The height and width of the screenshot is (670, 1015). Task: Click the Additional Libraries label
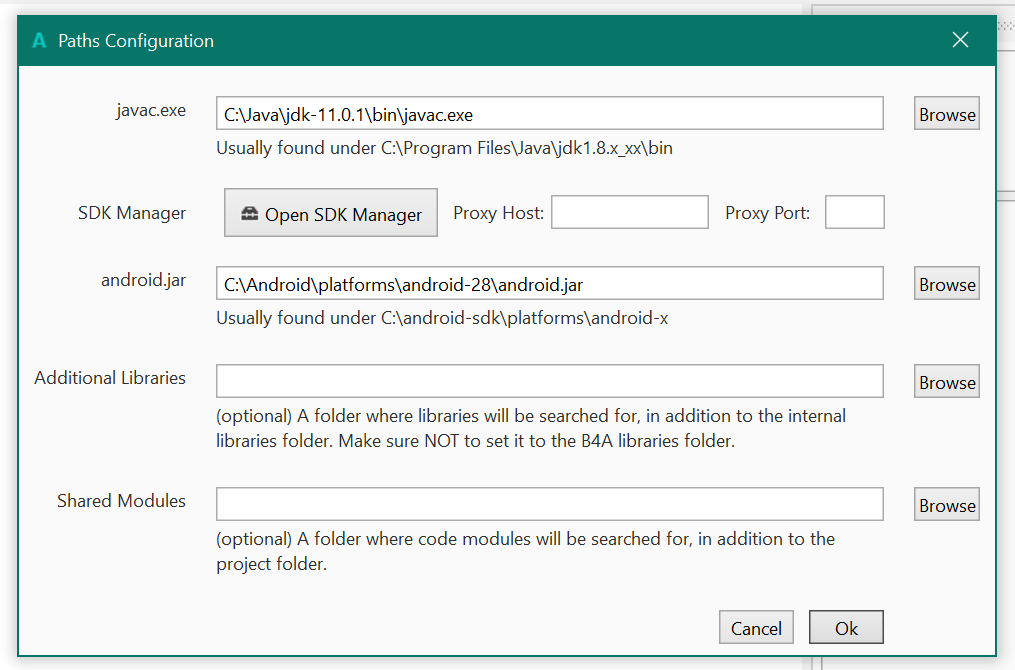(110, 378)
